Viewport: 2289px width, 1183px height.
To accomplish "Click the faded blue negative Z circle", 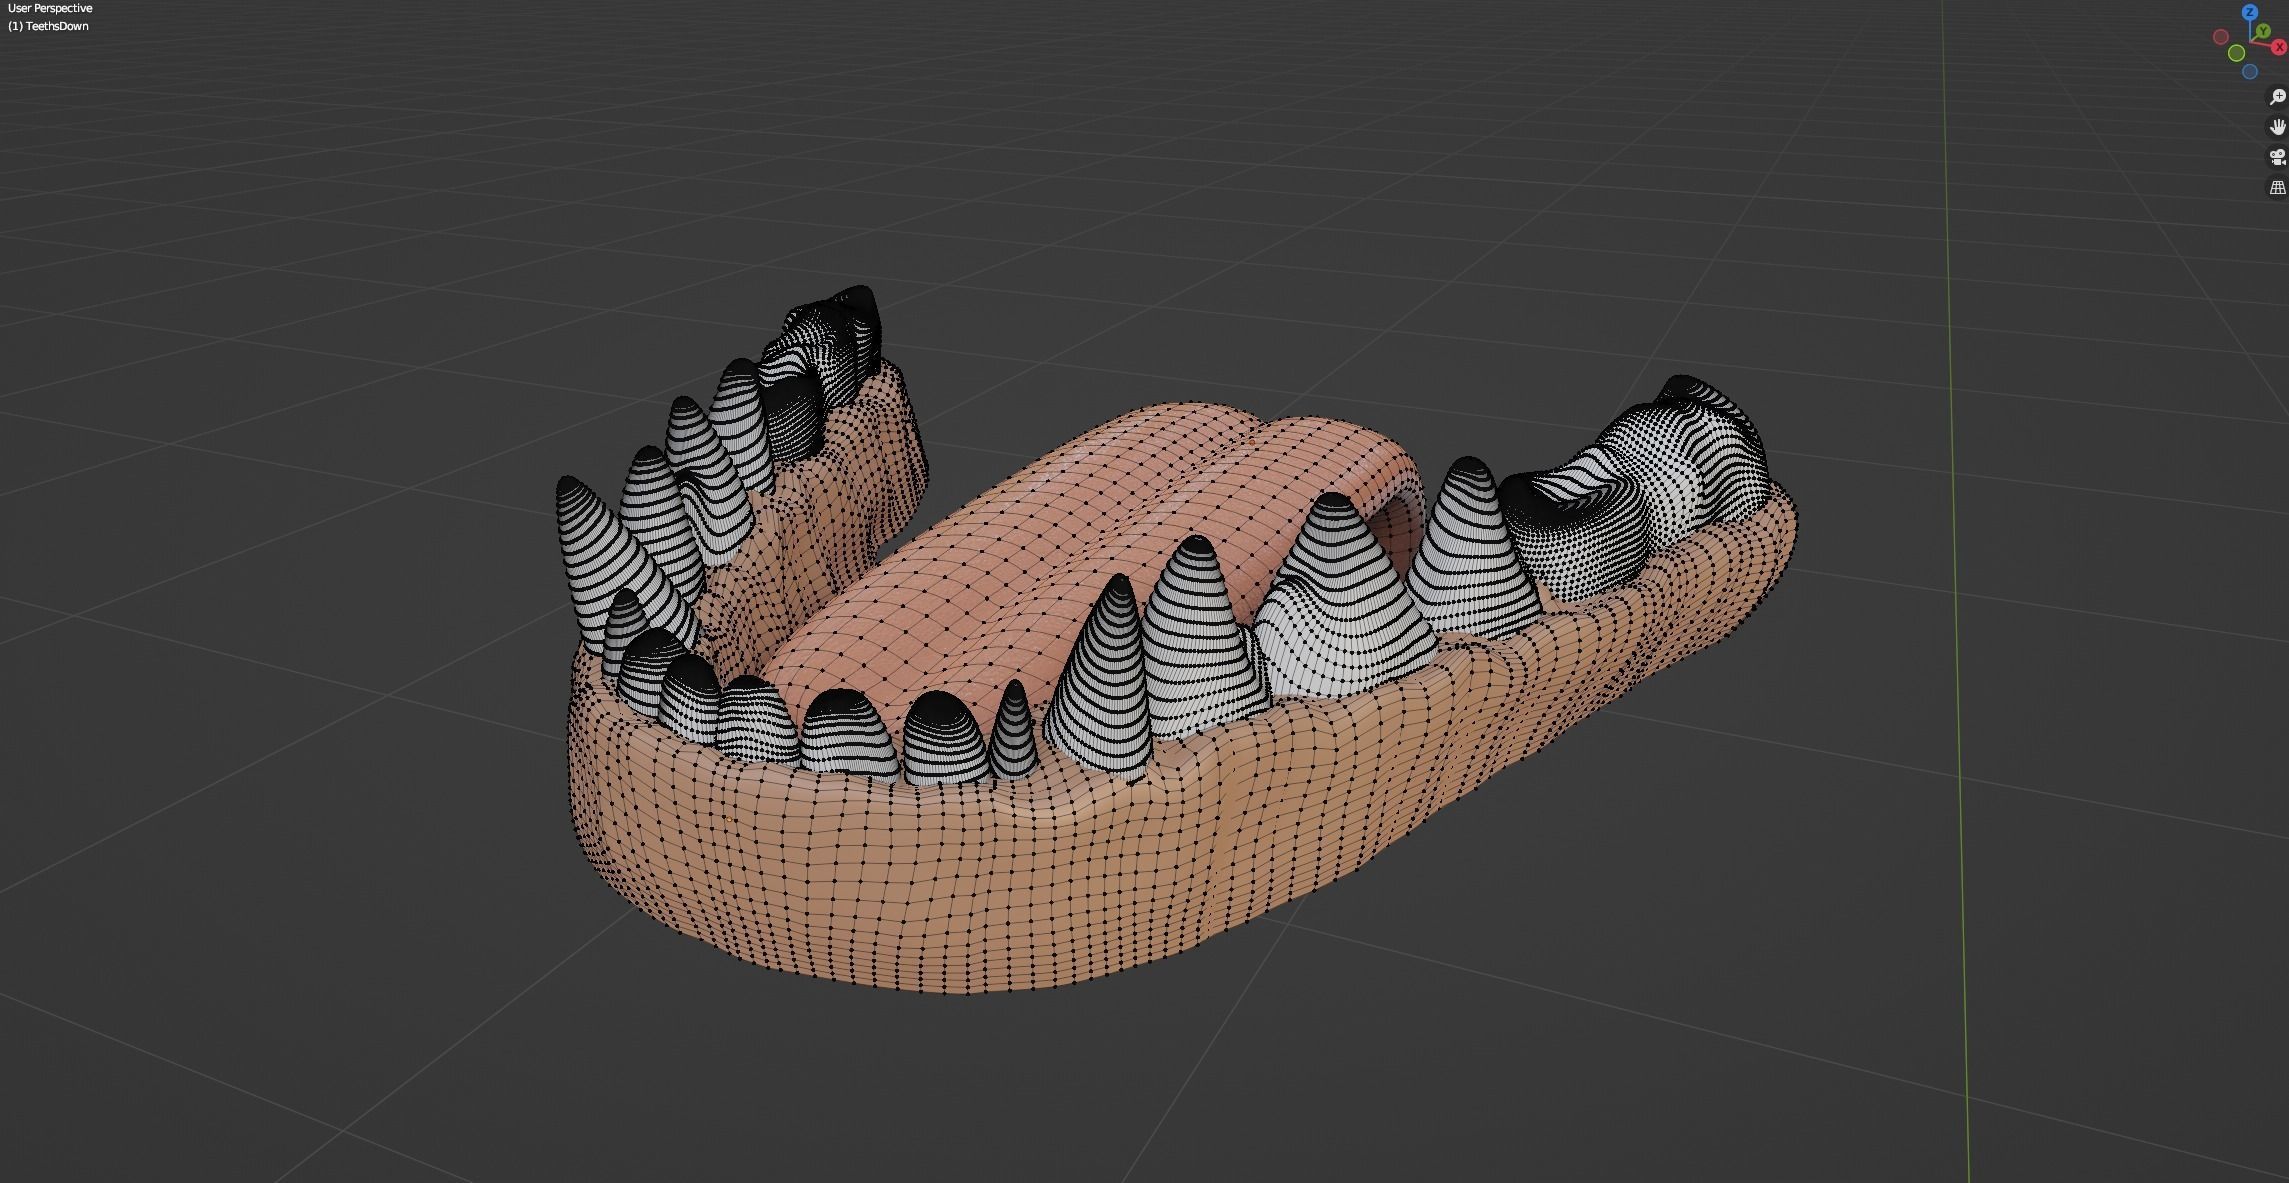I will pos(2250,72).
